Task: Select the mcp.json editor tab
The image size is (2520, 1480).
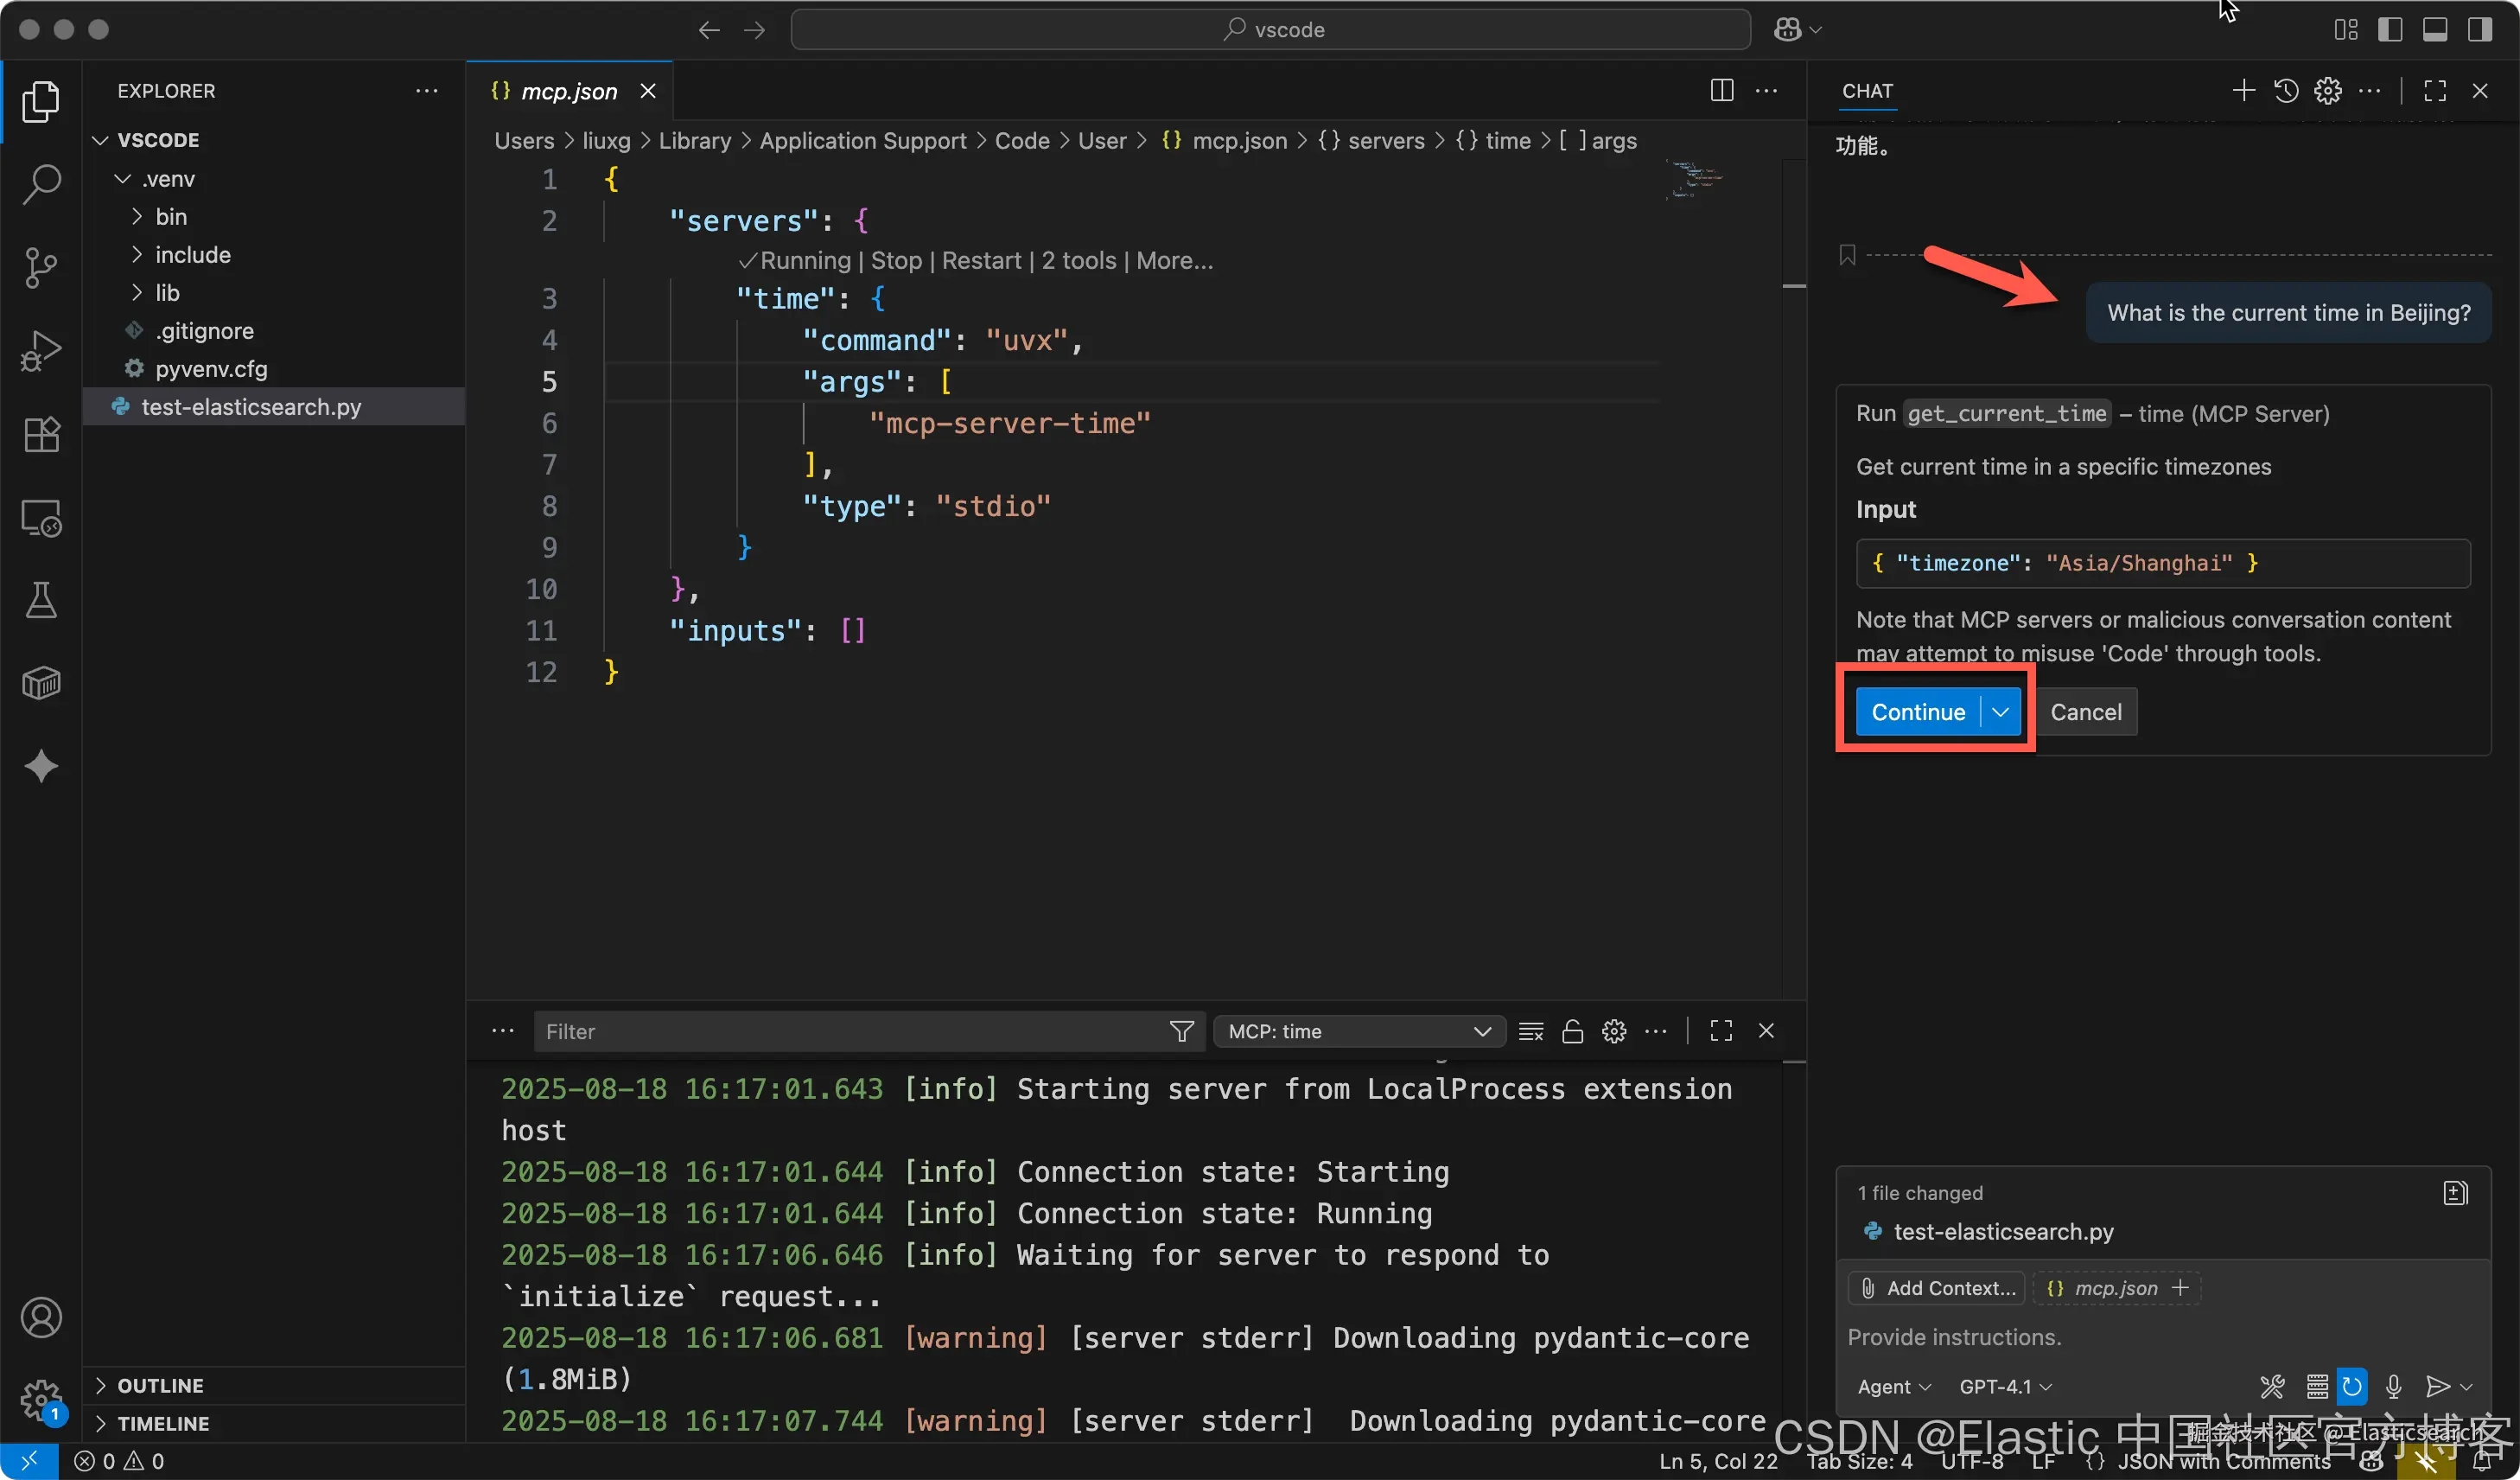Action: 569,91
